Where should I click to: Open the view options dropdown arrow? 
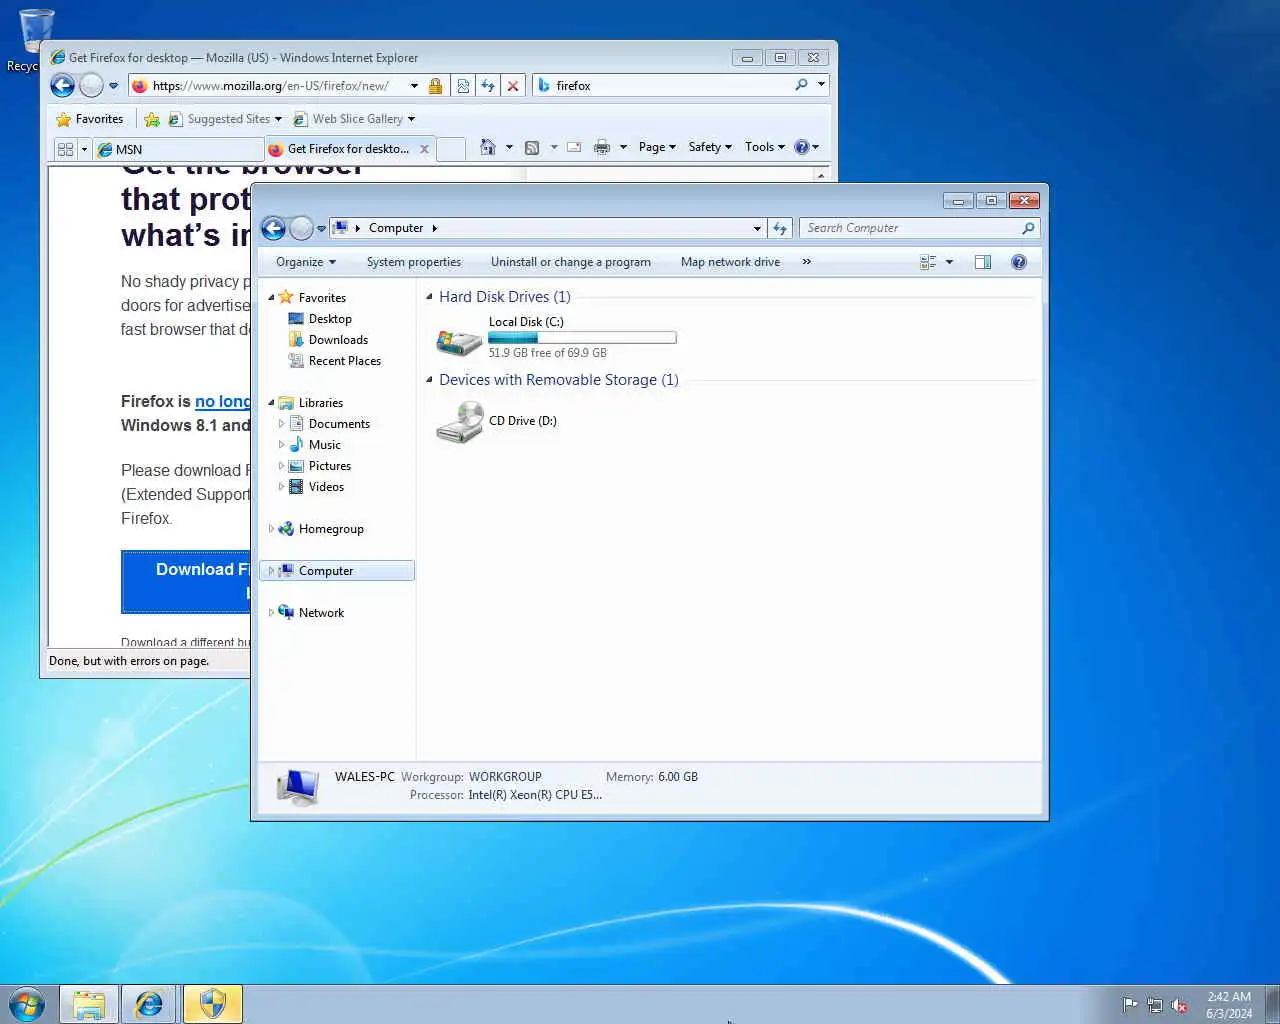click(x=949, y=262)
